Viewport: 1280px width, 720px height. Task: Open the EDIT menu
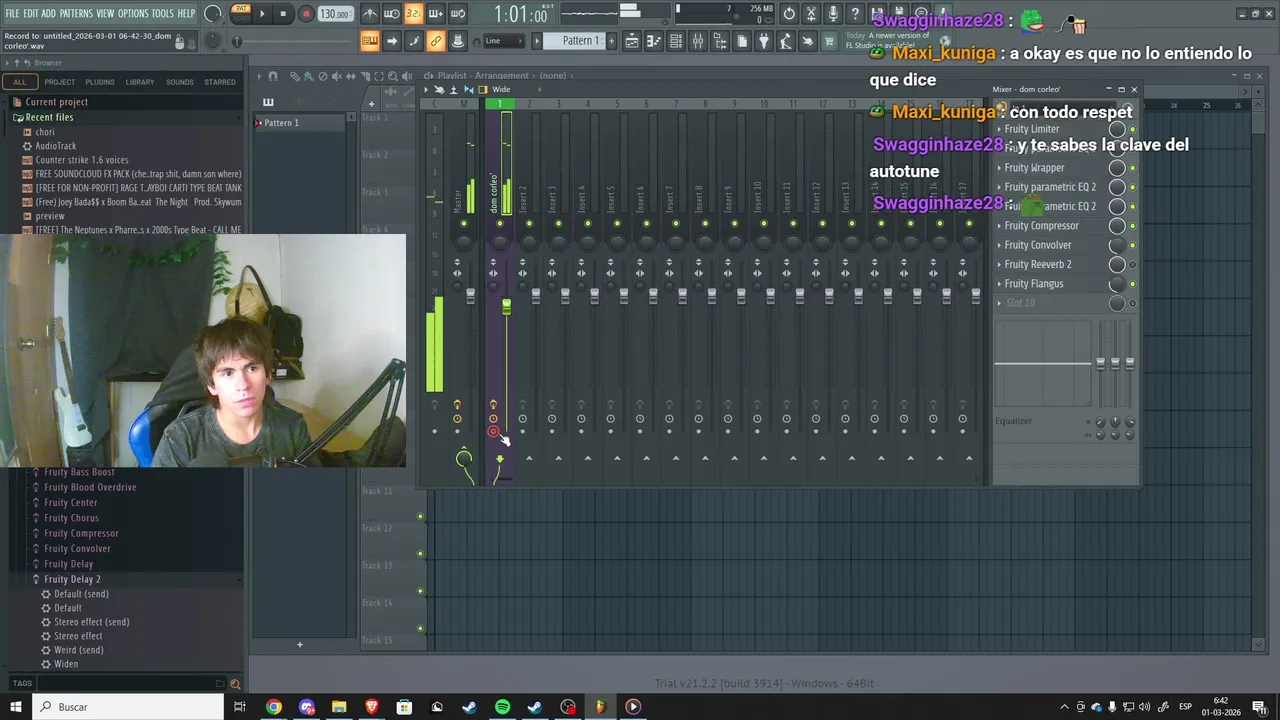31,13
